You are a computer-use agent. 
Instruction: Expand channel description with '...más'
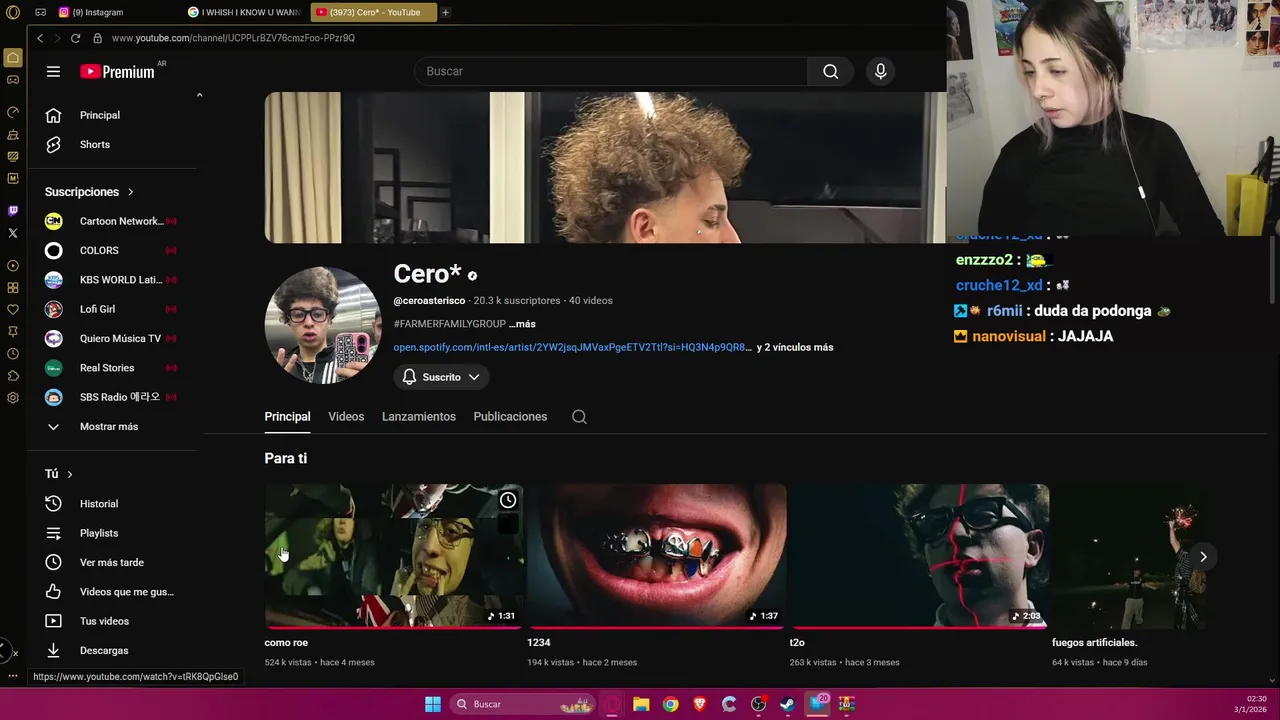pyautogui.click(x=522, y=324)
